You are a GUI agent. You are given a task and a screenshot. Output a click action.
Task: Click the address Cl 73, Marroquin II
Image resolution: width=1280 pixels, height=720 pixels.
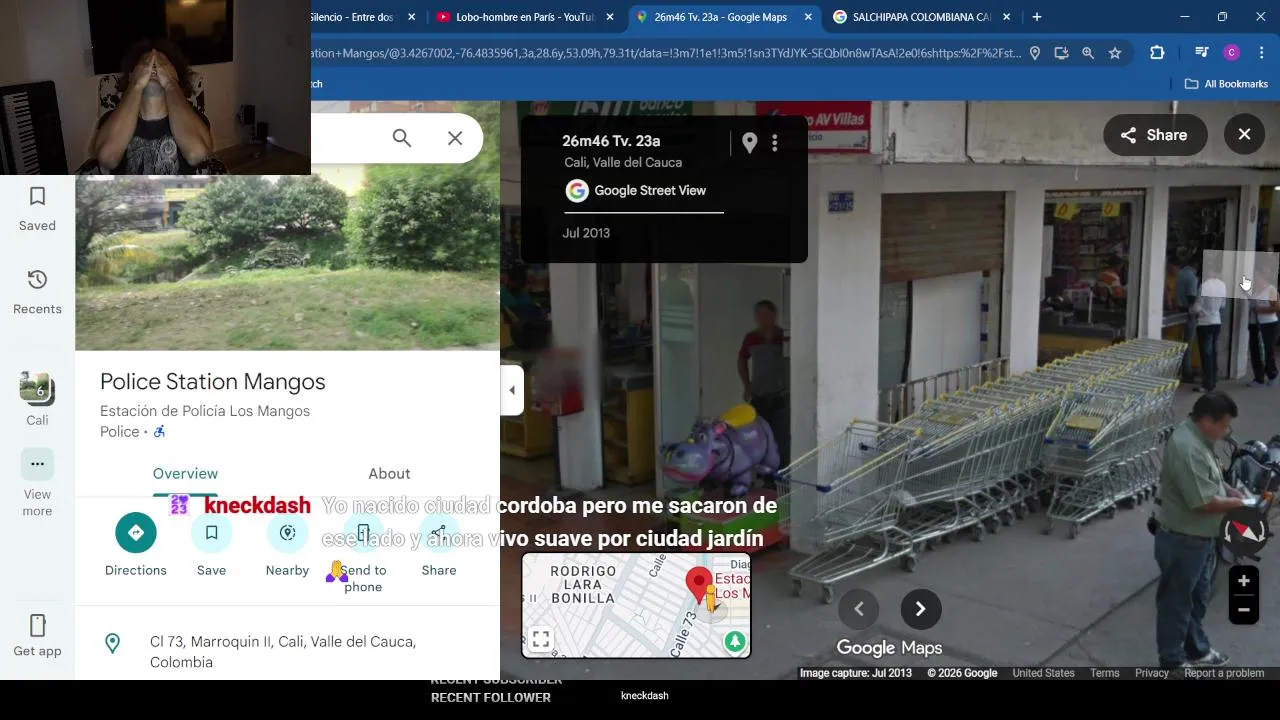click(x=283, y=652)
